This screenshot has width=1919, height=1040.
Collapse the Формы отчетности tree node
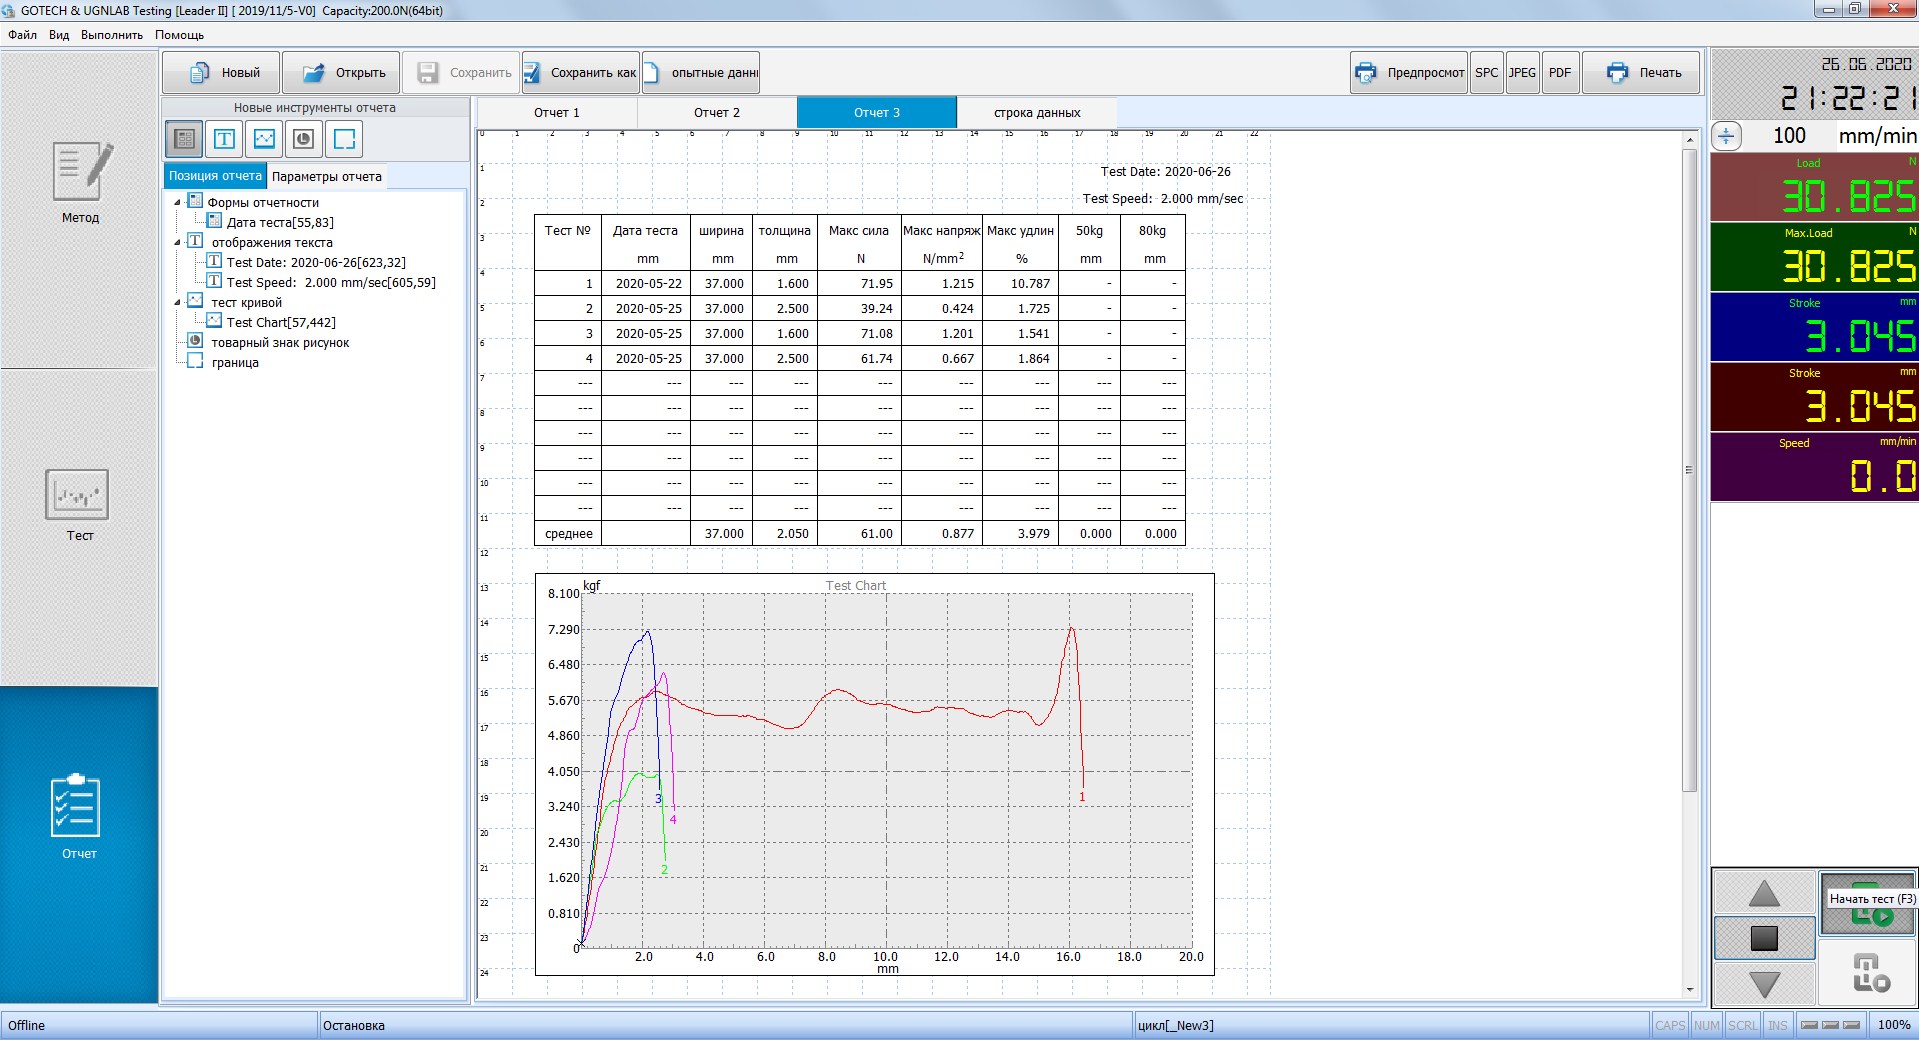point(178,202)
